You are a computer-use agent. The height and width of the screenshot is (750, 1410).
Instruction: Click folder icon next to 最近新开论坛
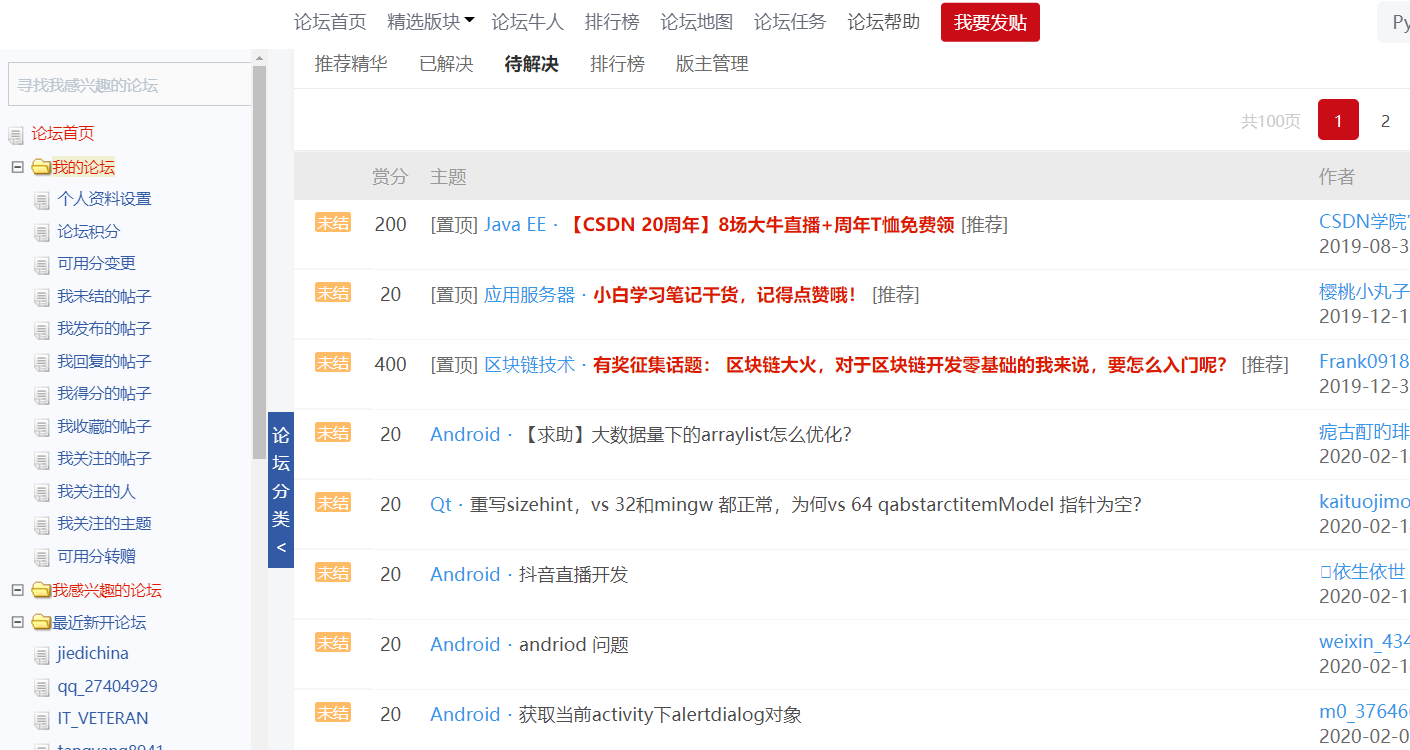pos(41,622)
